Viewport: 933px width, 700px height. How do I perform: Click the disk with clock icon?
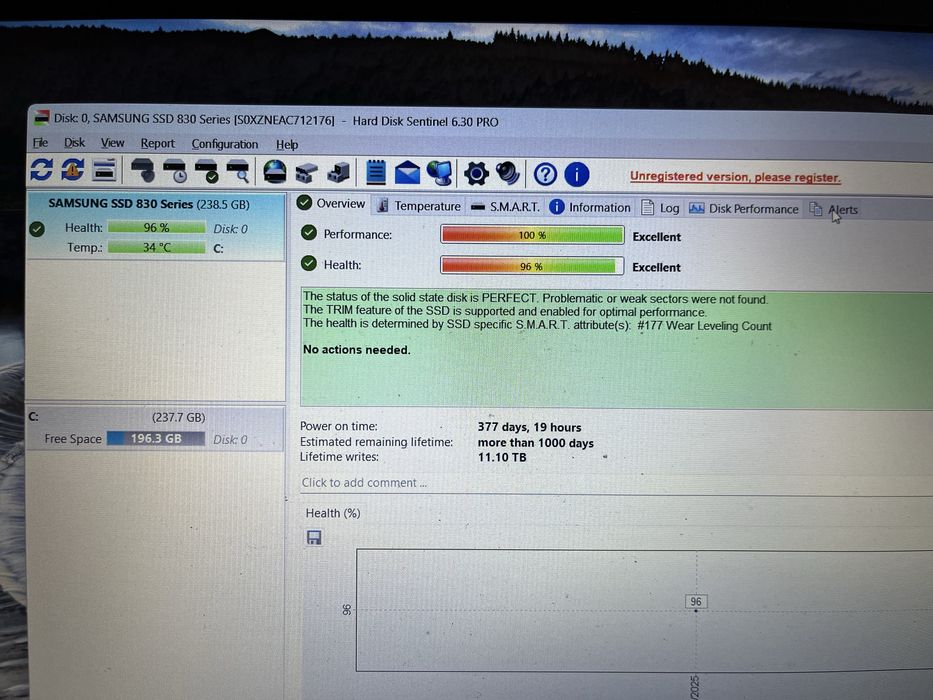(175, 171)
